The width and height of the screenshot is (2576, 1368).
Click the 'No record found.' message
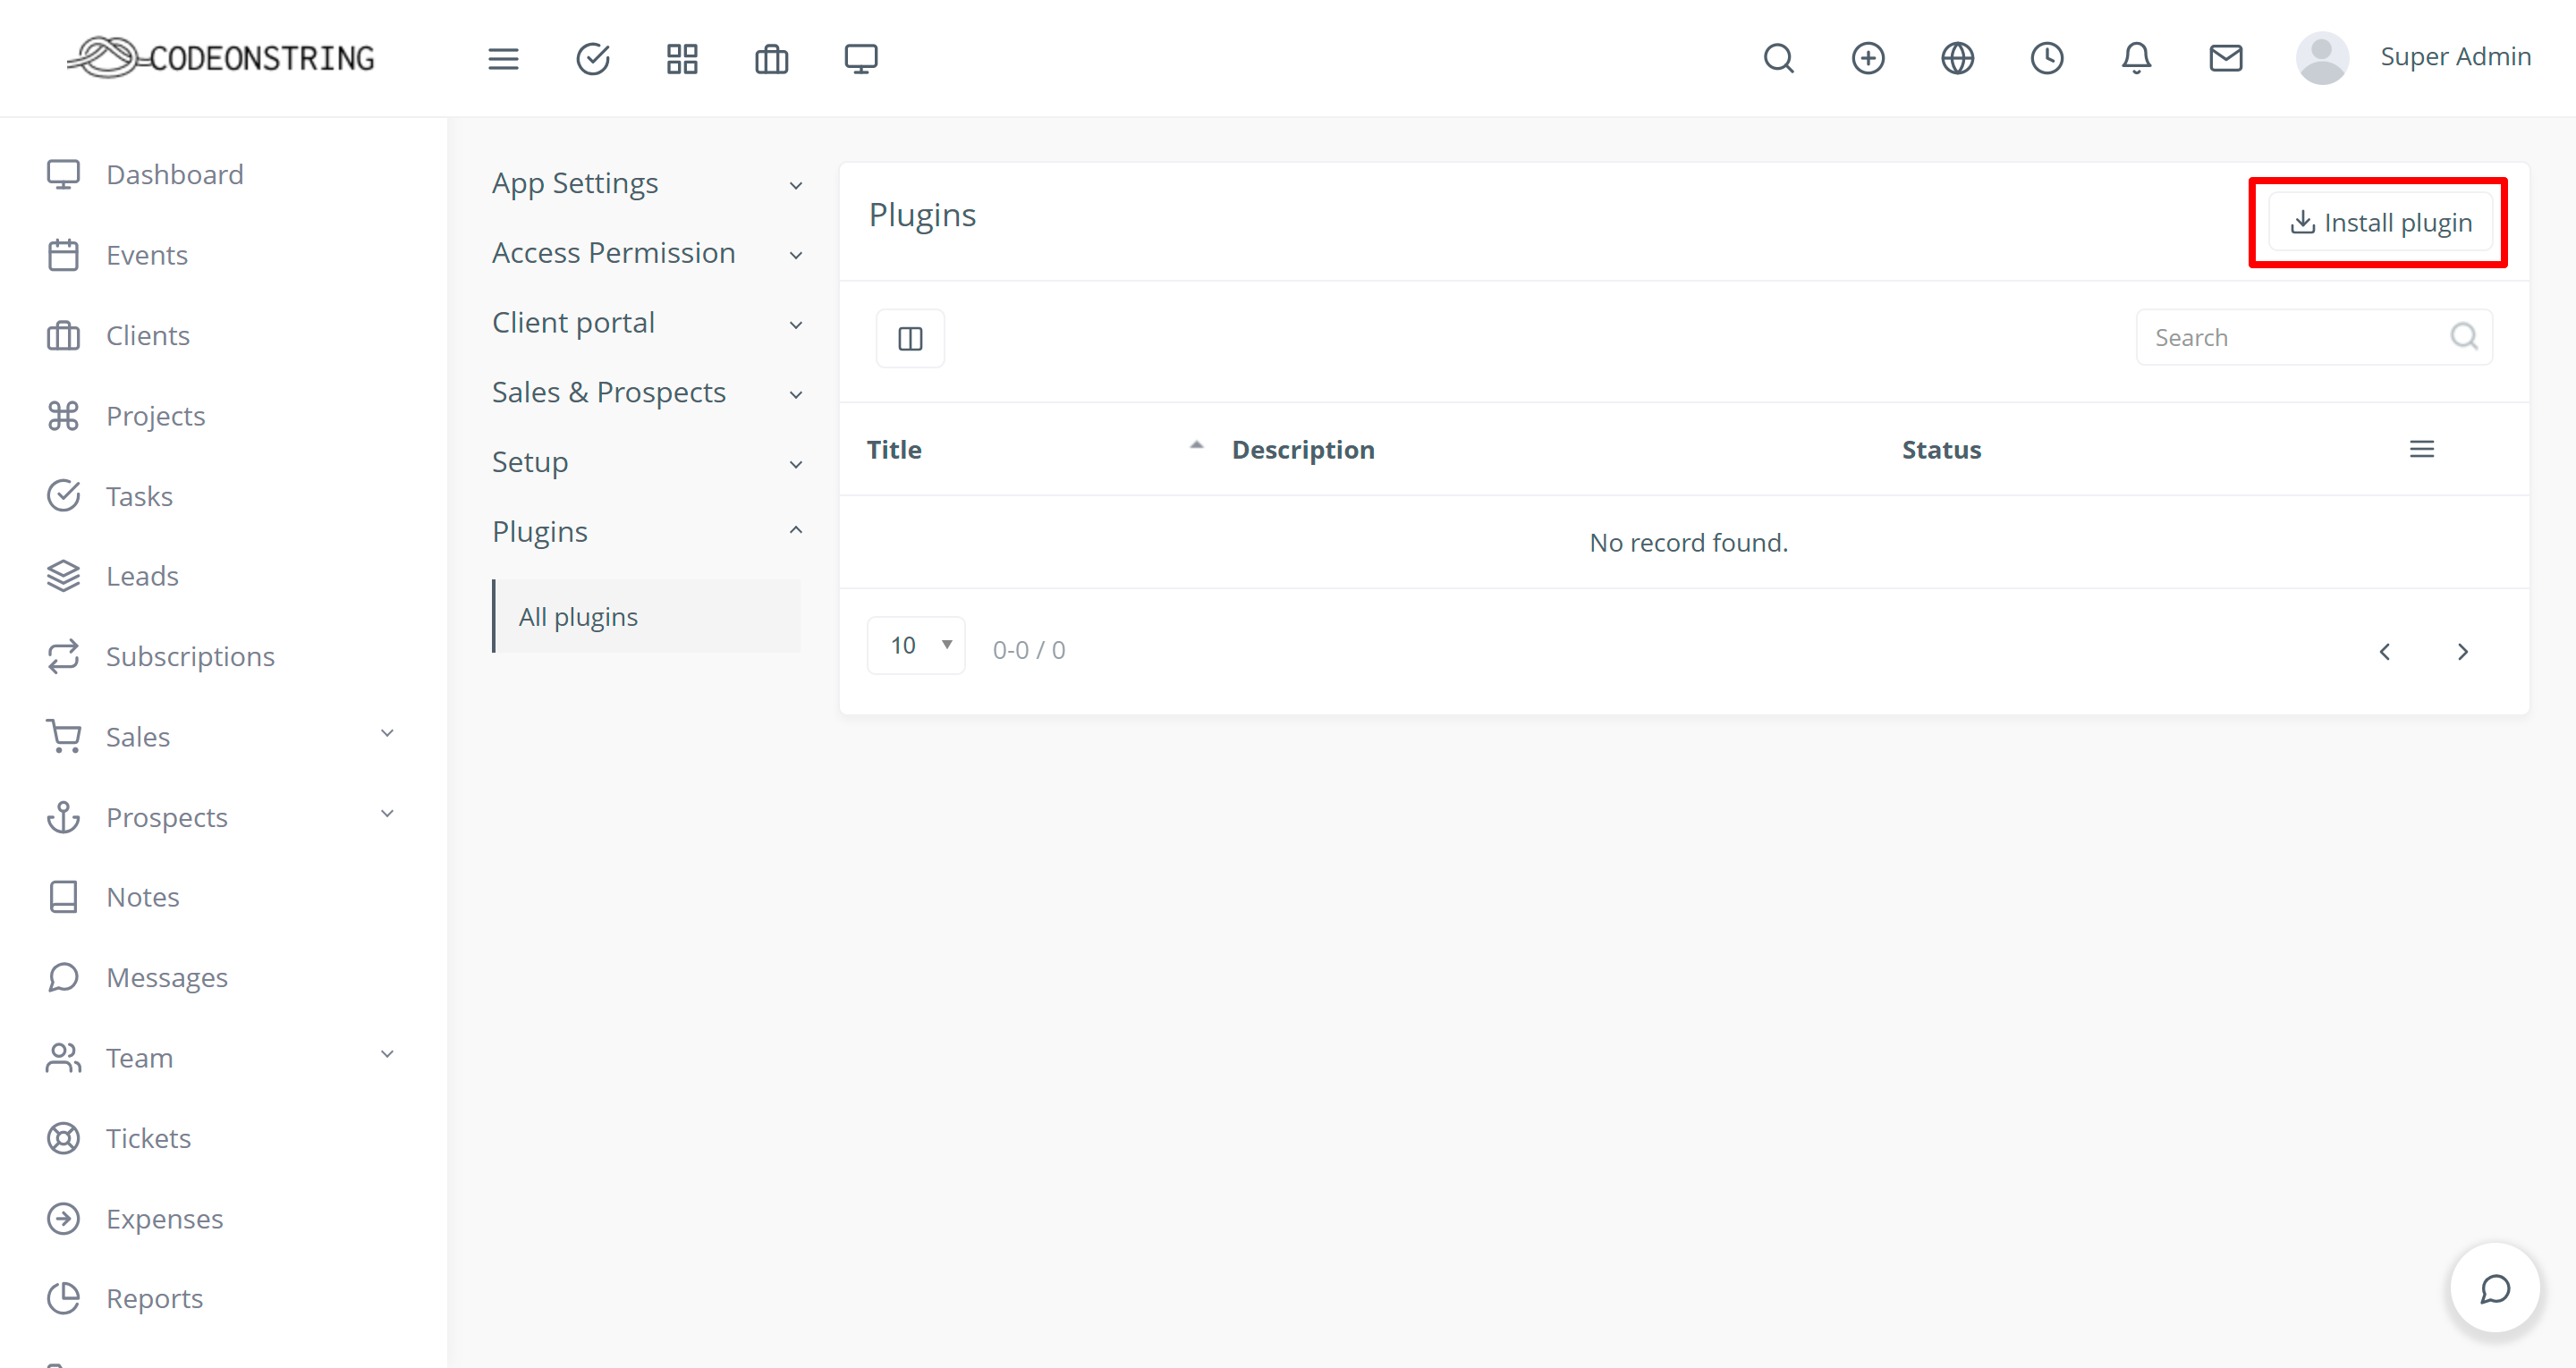click(x=1689, y=543)
